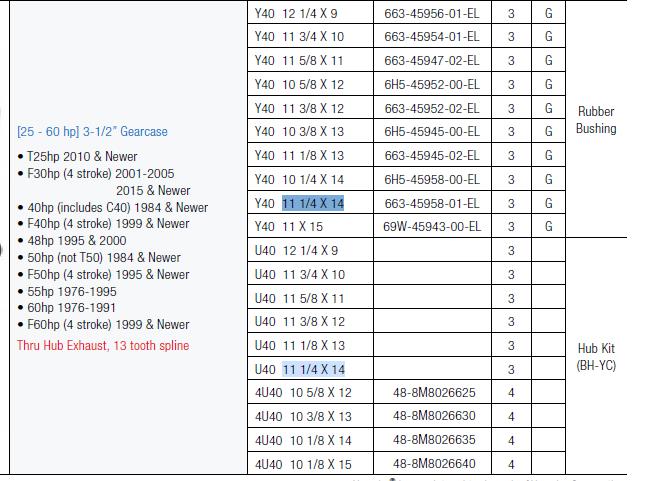Click part number 663-45956-01-EL
651x481 pixels.
(x=431, y=14)
